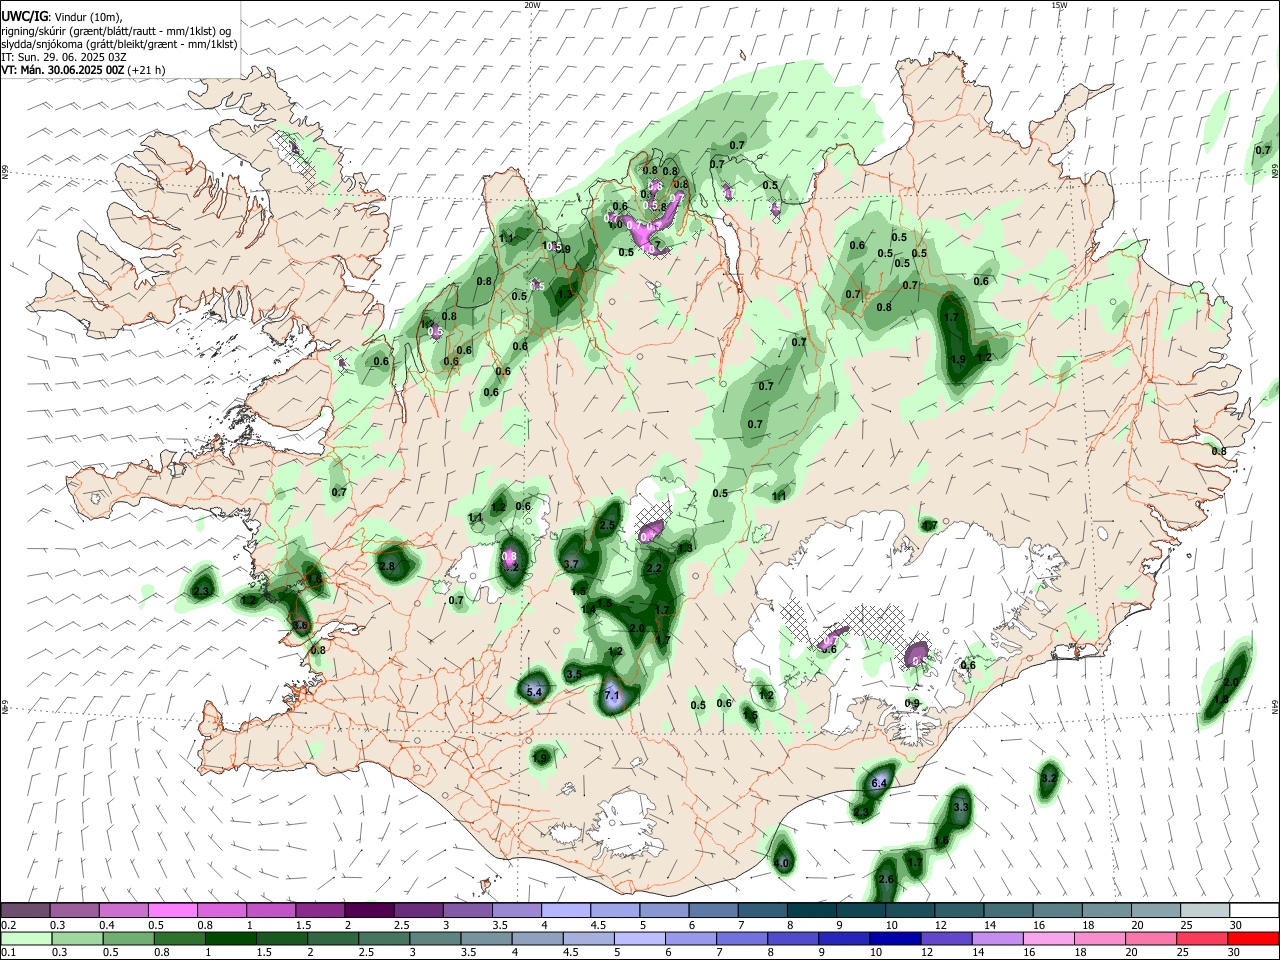1280x960 pixels.
Task: Click the 2.3 value over the western sea
Action: pos(201,592)
